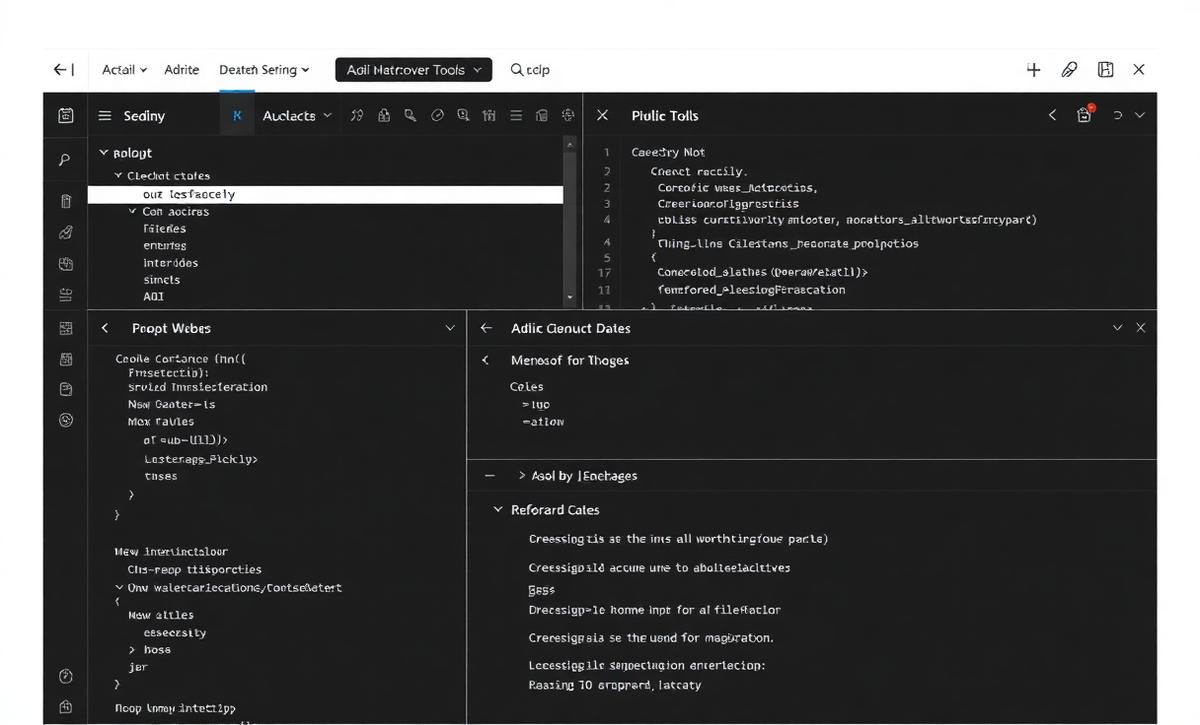The width and height of the screenshot is (1200, 725).
Task: Click 'Creessigpild accune ume to abolieelacitves' entry
Action: (659, 568)
